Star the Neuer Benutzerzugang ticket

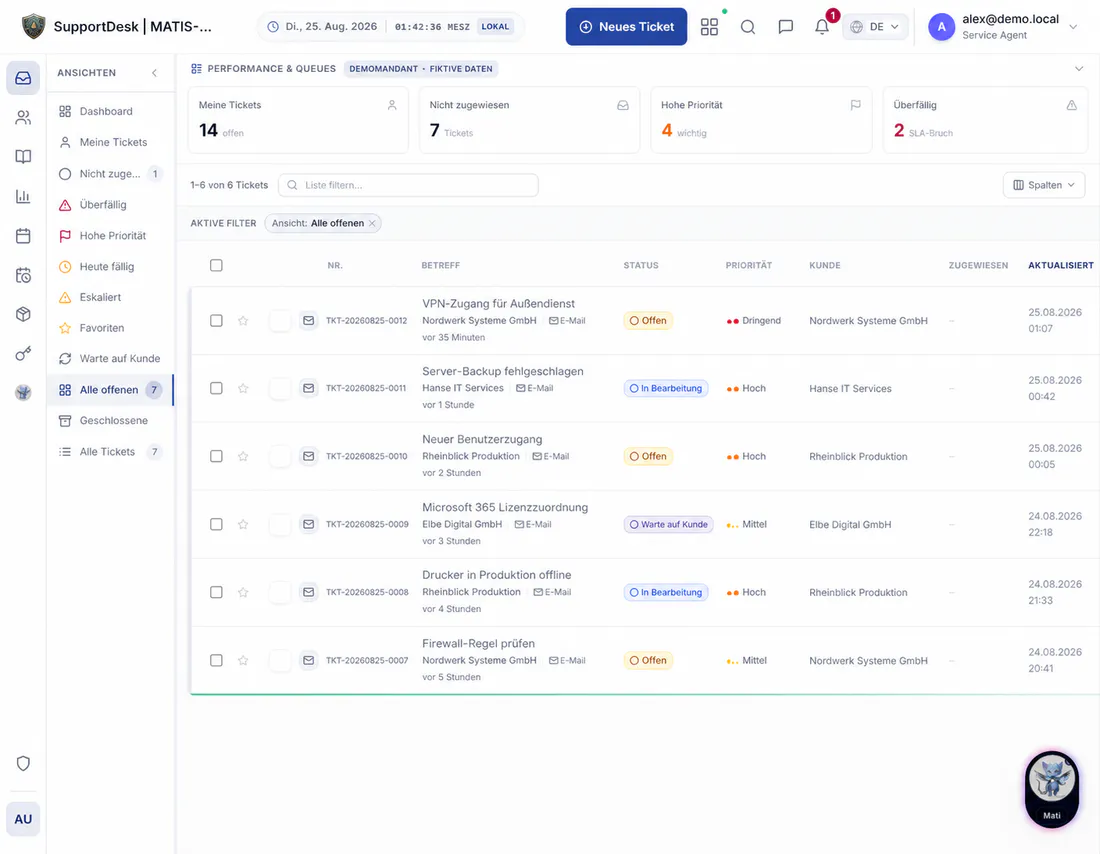(243, 456)
